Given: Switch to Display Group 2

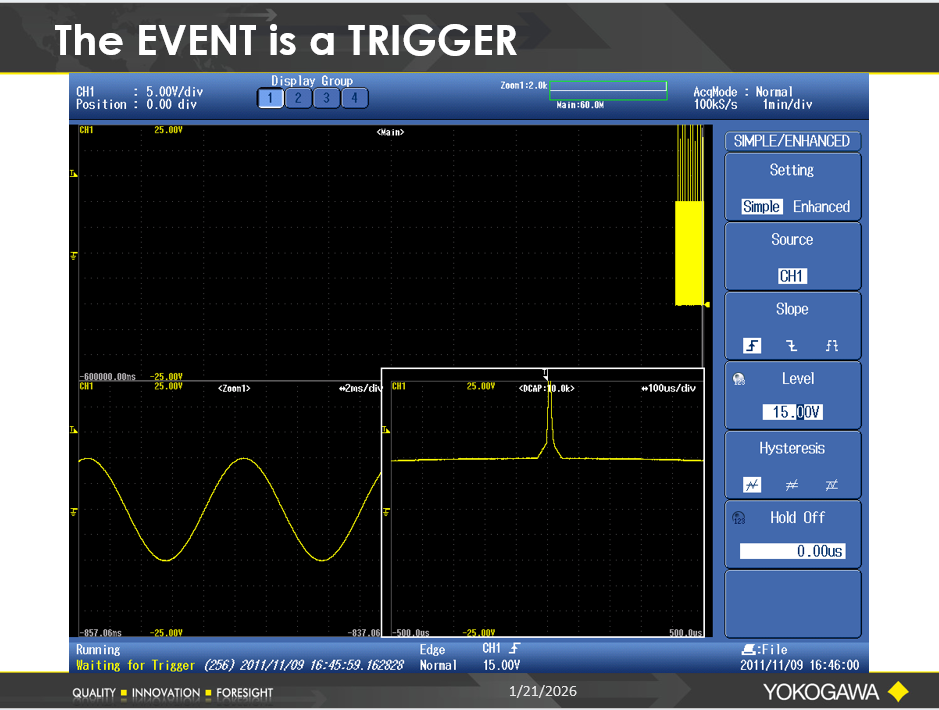Looking at the screenshot, I should click(298, 98).
